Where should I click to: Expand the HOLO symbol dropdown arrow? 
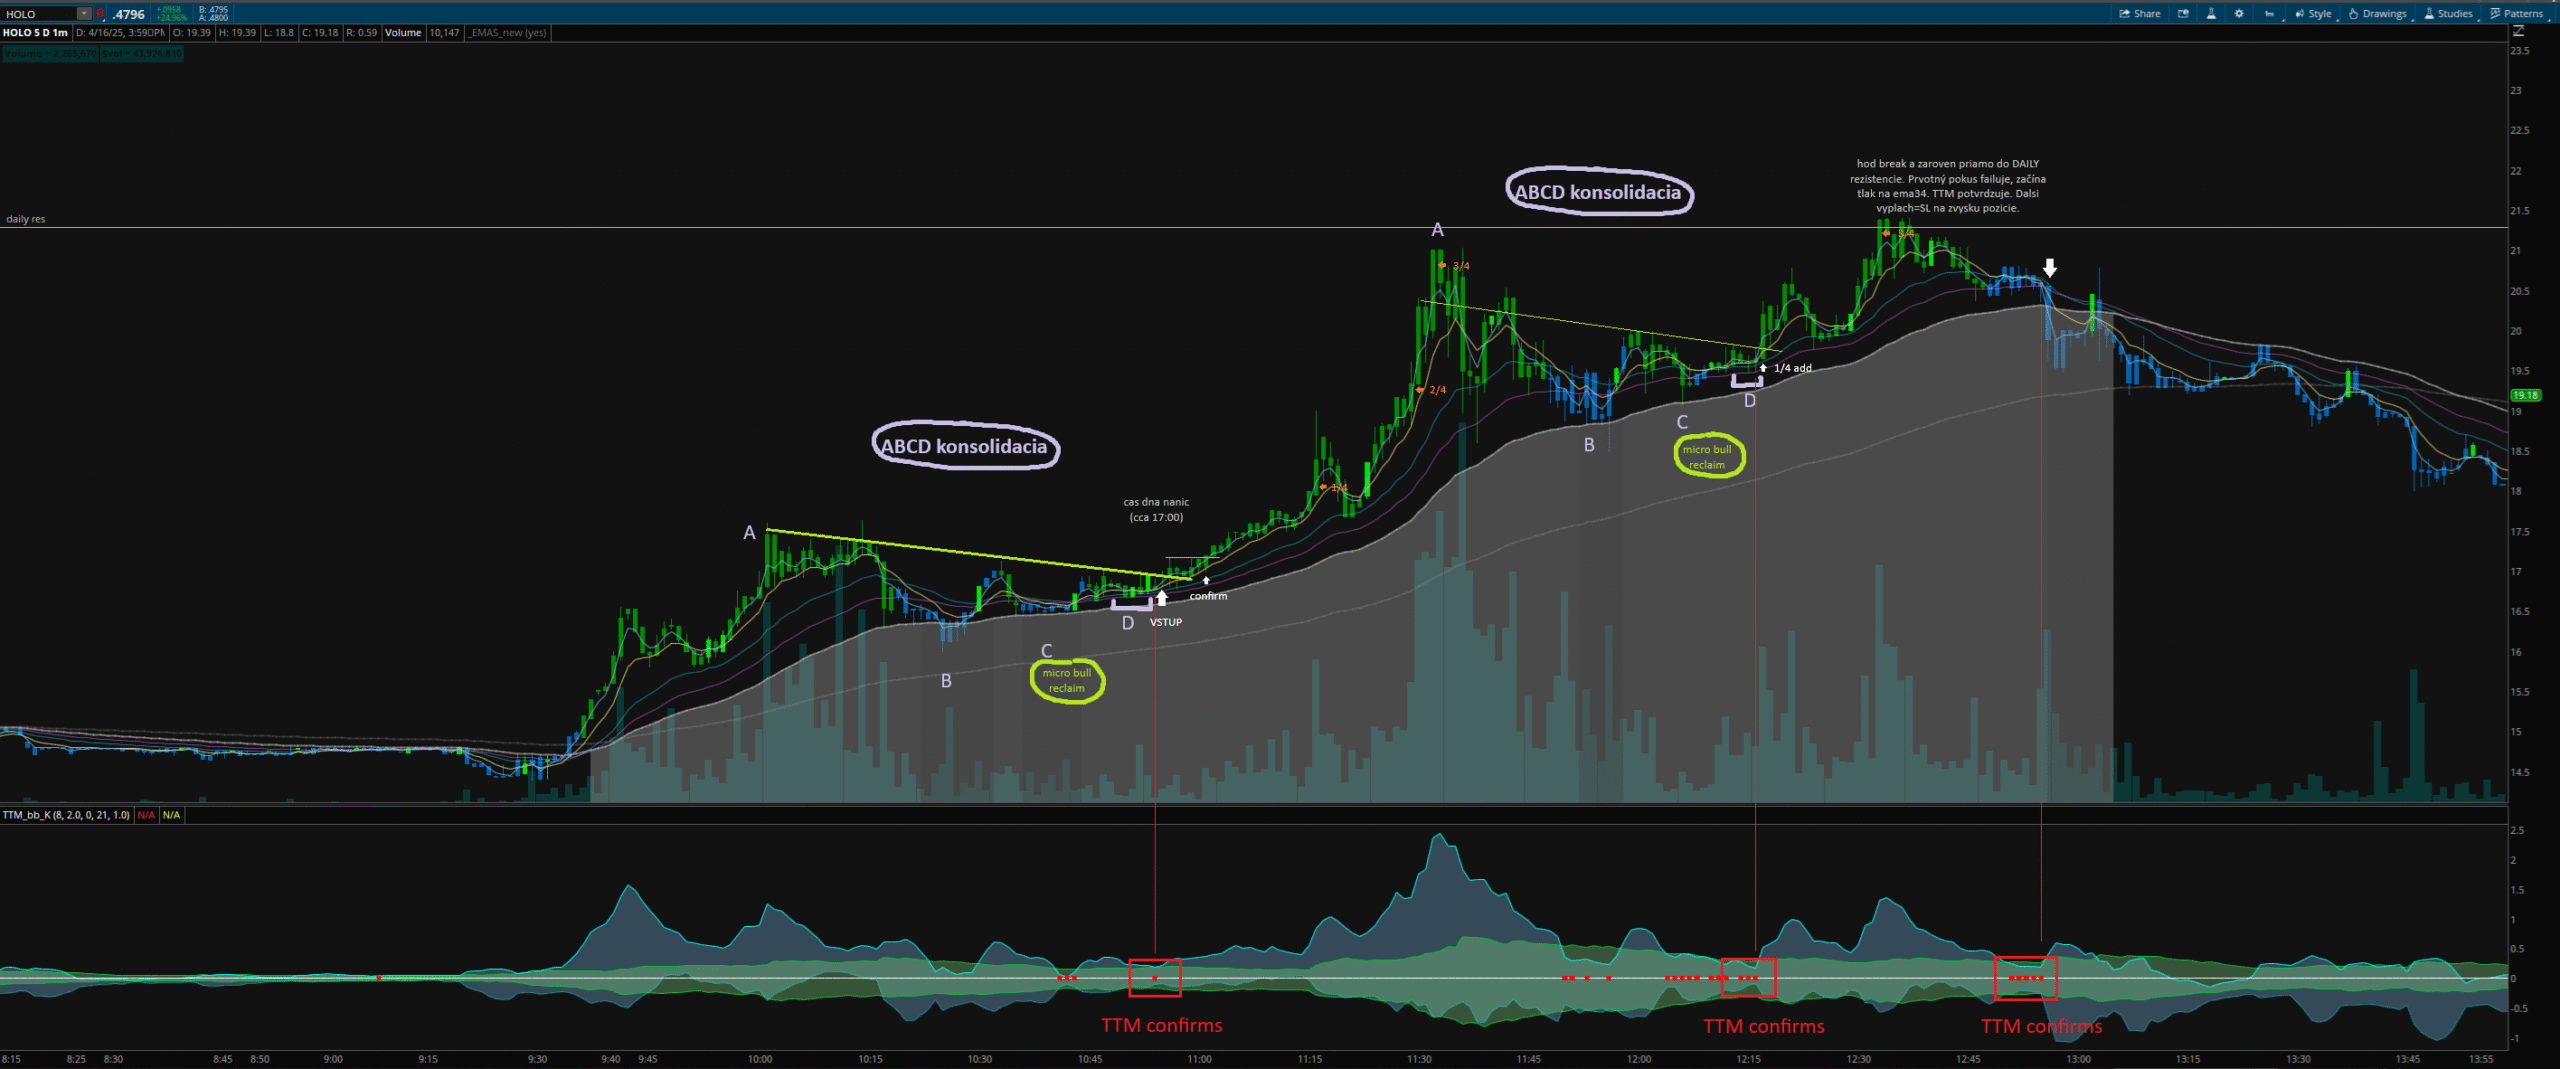(x=84, y=14)
